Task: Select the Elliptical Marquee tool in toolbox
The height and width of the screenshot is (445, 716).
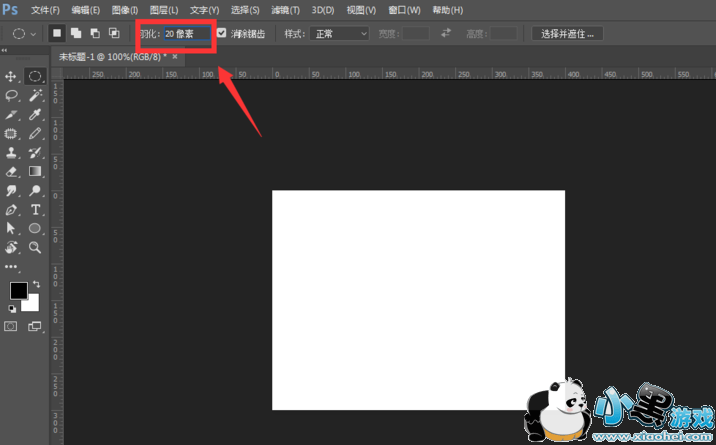Action: tap(35, 76)
